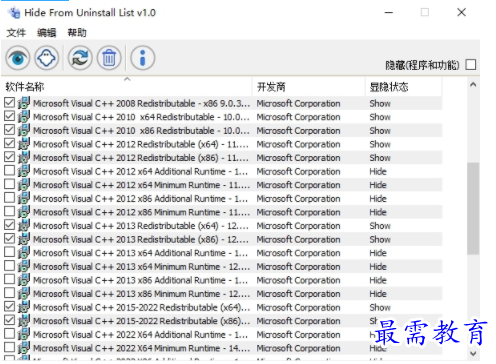Uncheck Visual C++ 2015-2022 Redistributable (x86) checkbox
496x364 pixels.
9,320
